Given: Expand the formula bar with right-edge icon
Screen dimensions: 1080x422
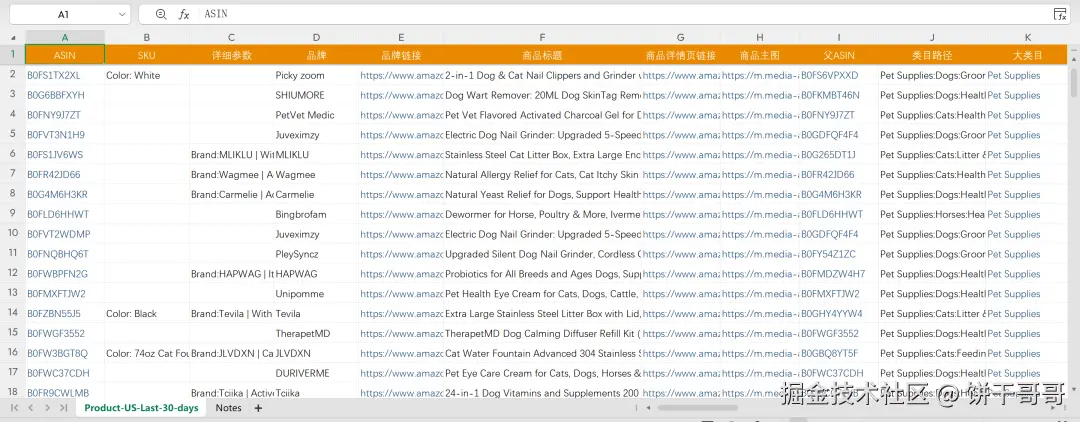Looking at the screenshot, I should [1060, 14].
